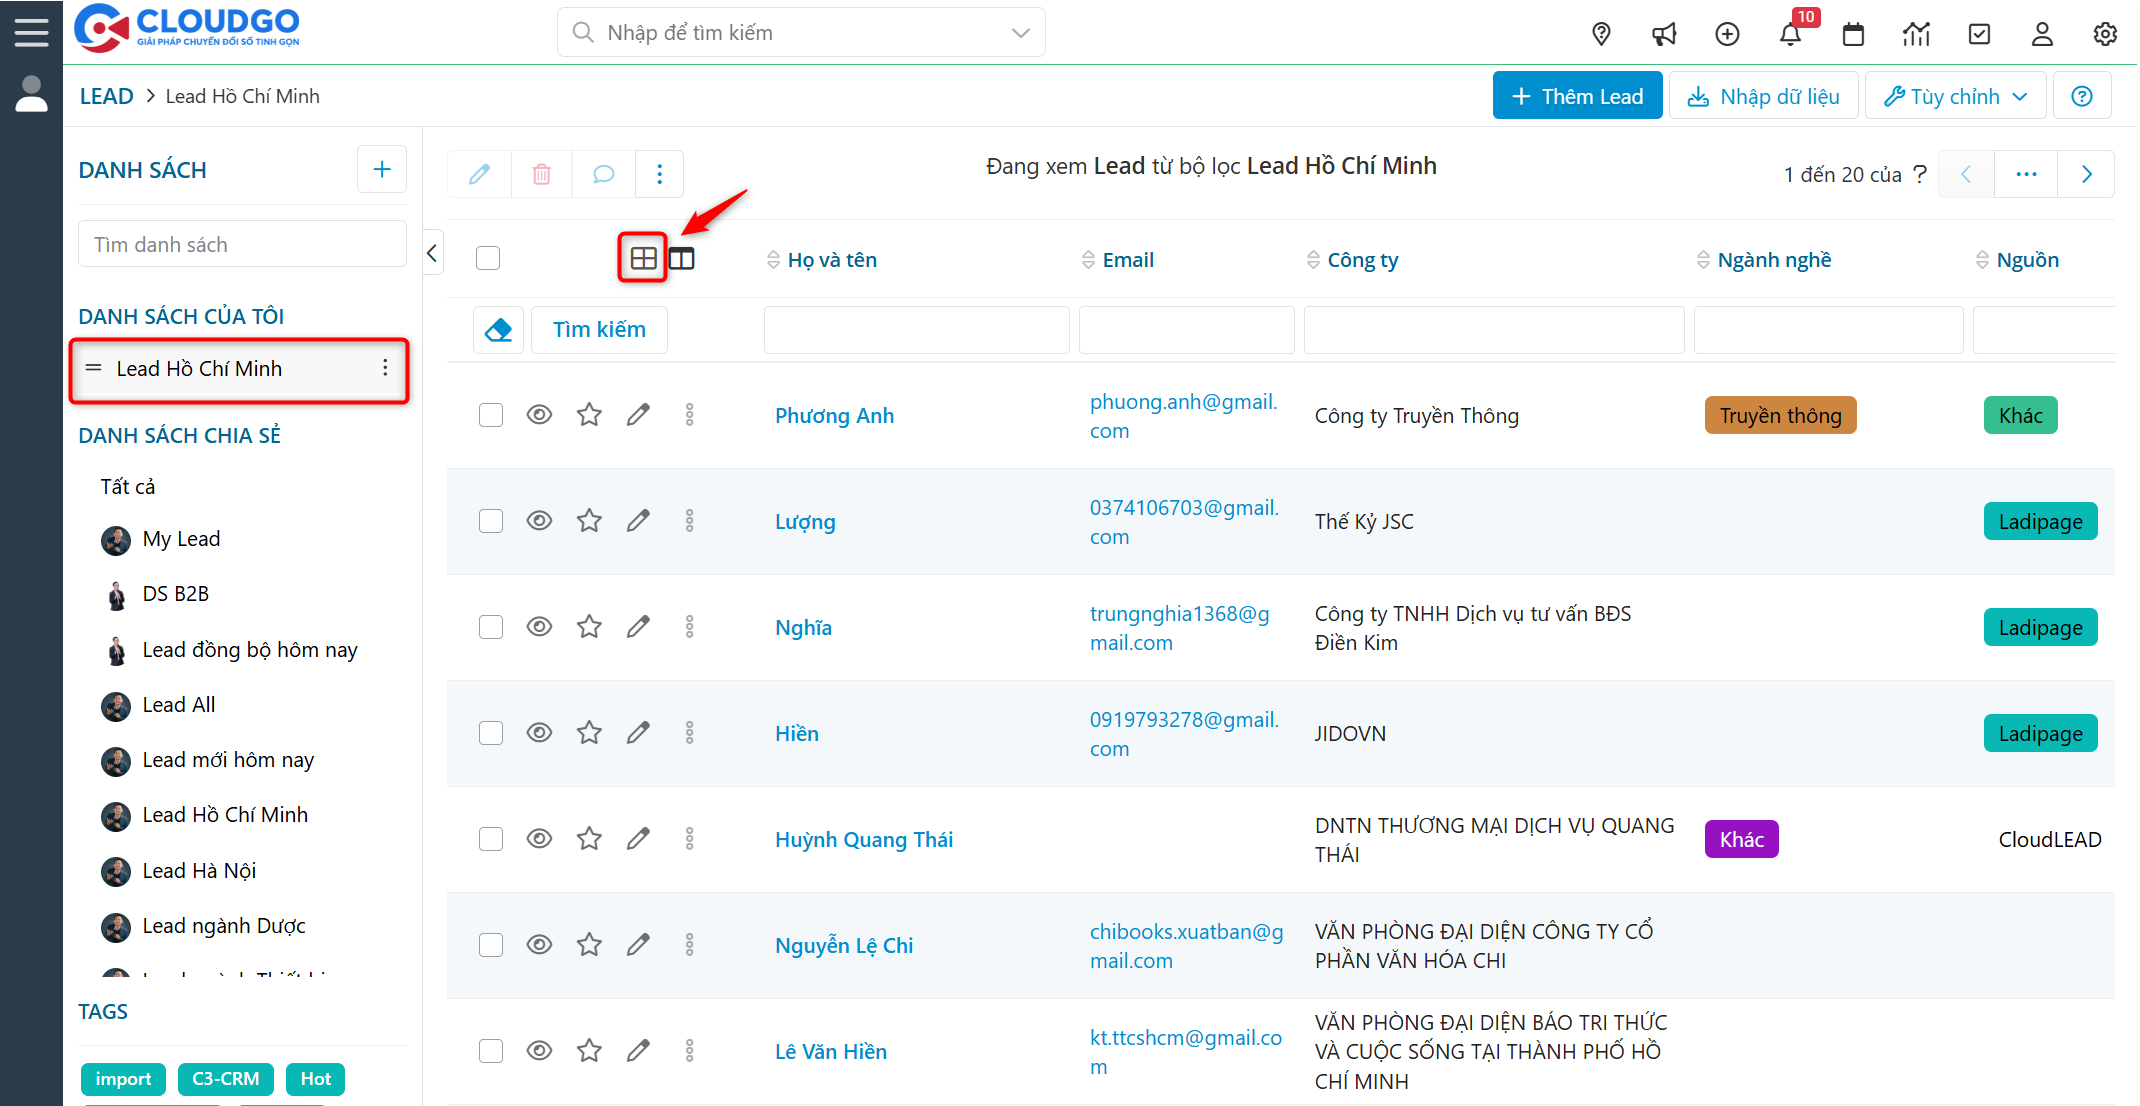Select Lead Hà Nội shared list
The width and height of the screenshot is (2140, 1106).
click(x=199, y=871)
